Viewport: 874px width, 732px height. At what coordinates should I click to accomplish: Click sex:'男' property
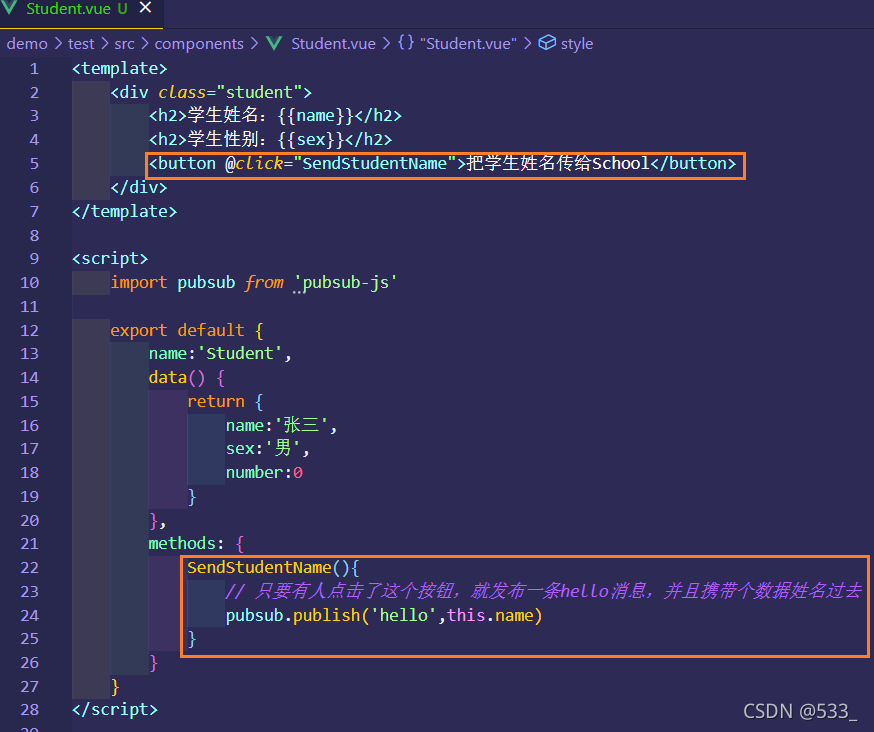pos(264,448)
